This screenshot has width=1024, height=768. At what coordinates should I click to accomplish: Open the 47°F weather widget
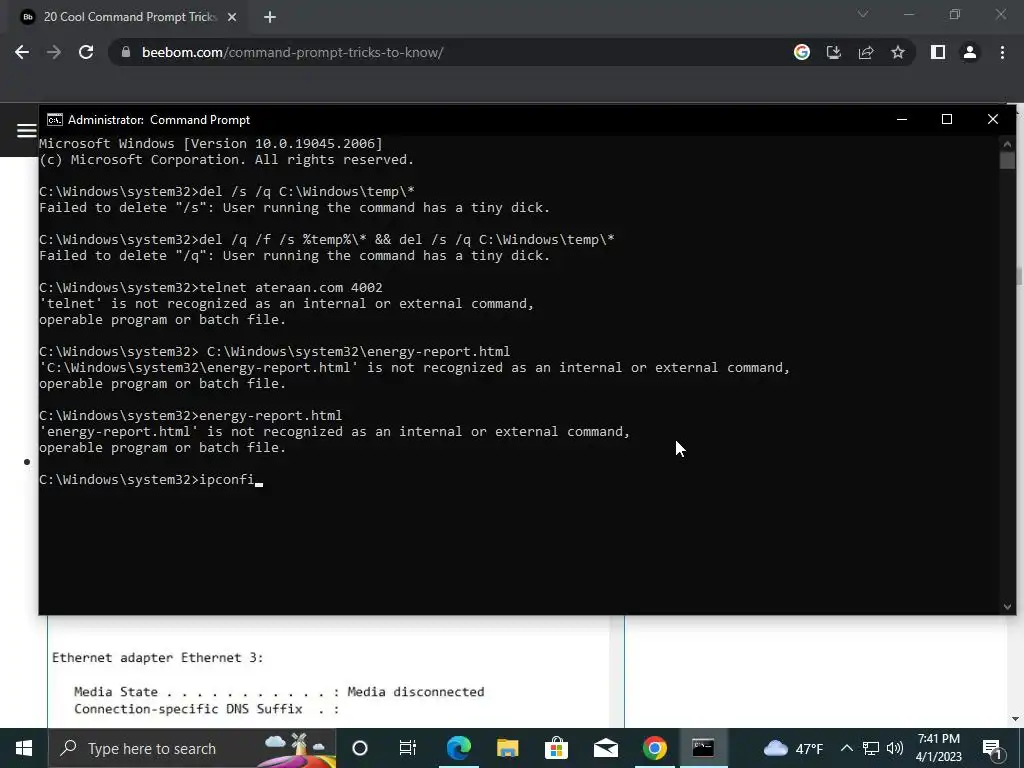click(x=793, y=748)
